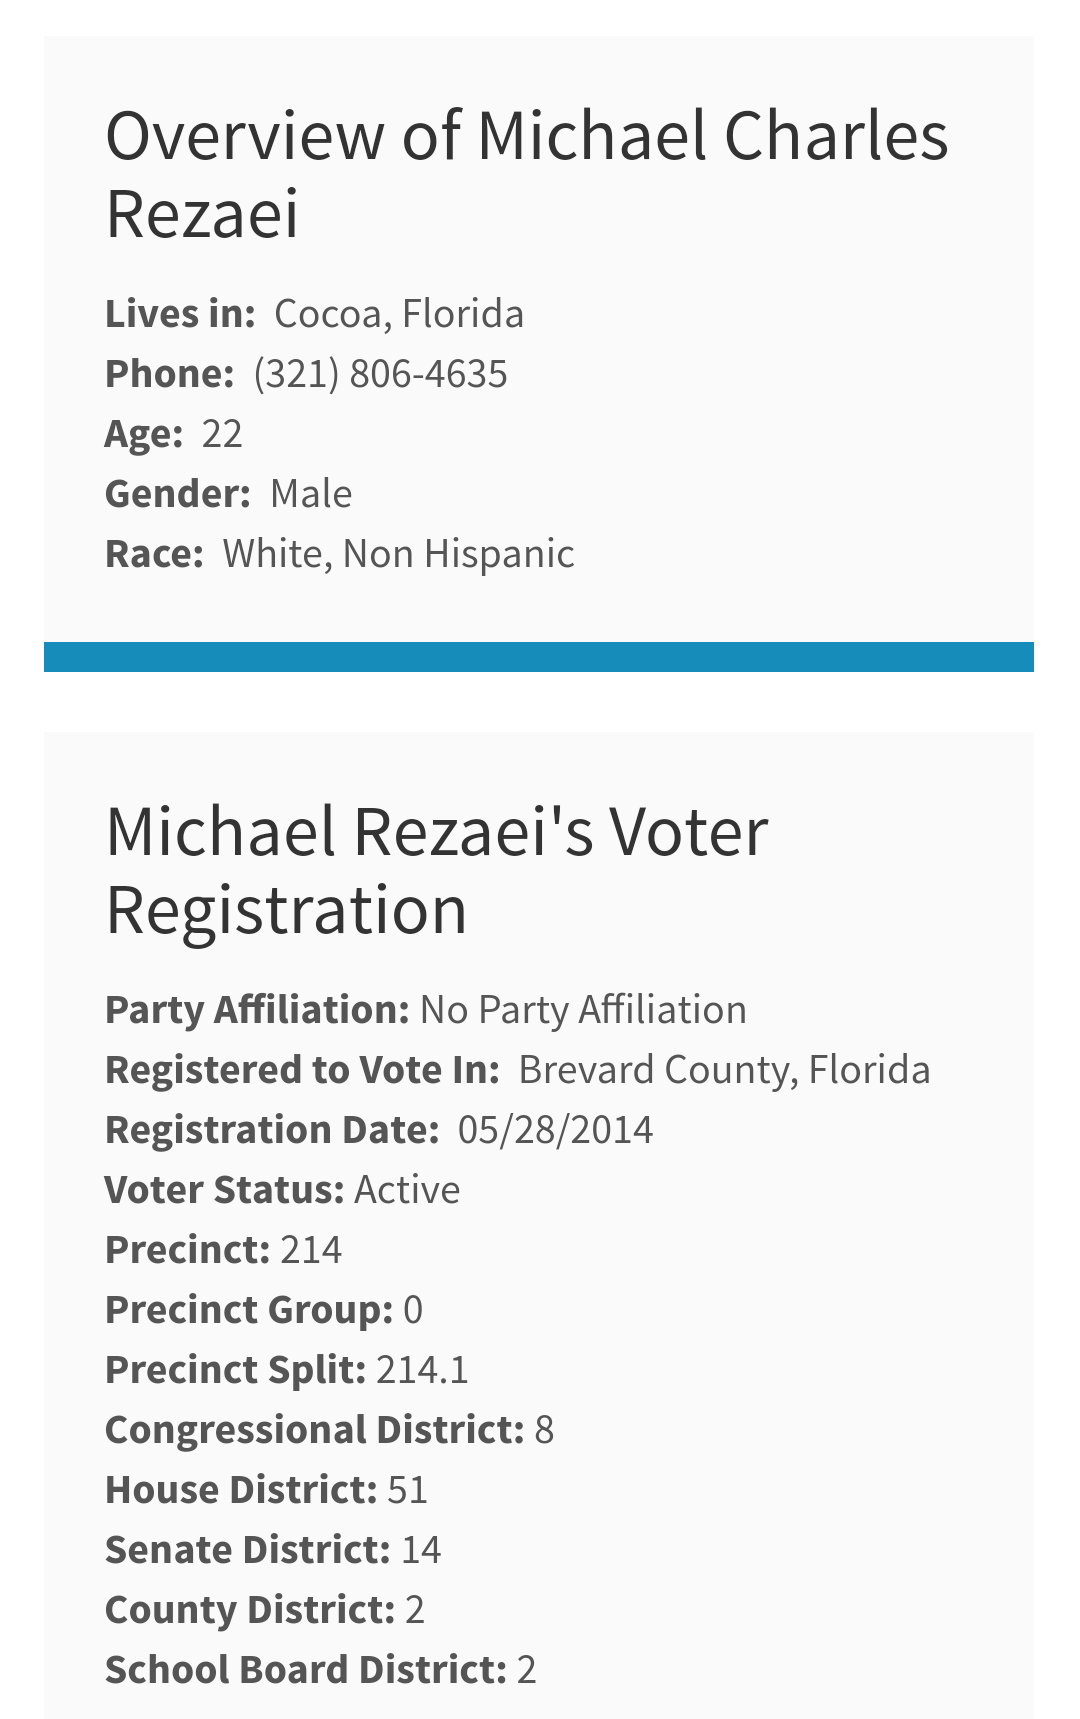Select the Voter Status Active value

point(407,1189)
